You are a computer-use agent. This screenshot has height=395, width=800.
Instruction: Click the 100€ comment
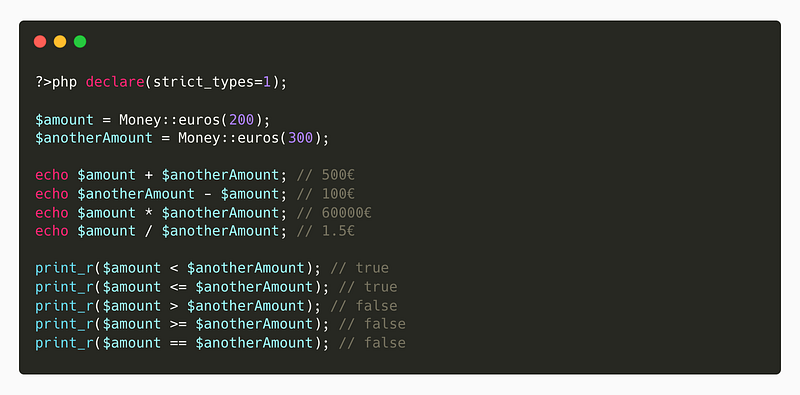tap(326, 194)
